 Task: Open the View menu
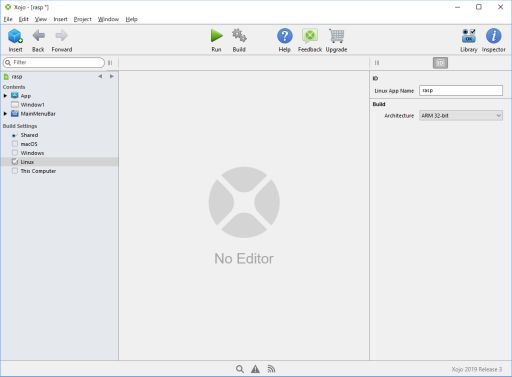tap(41, 19)
